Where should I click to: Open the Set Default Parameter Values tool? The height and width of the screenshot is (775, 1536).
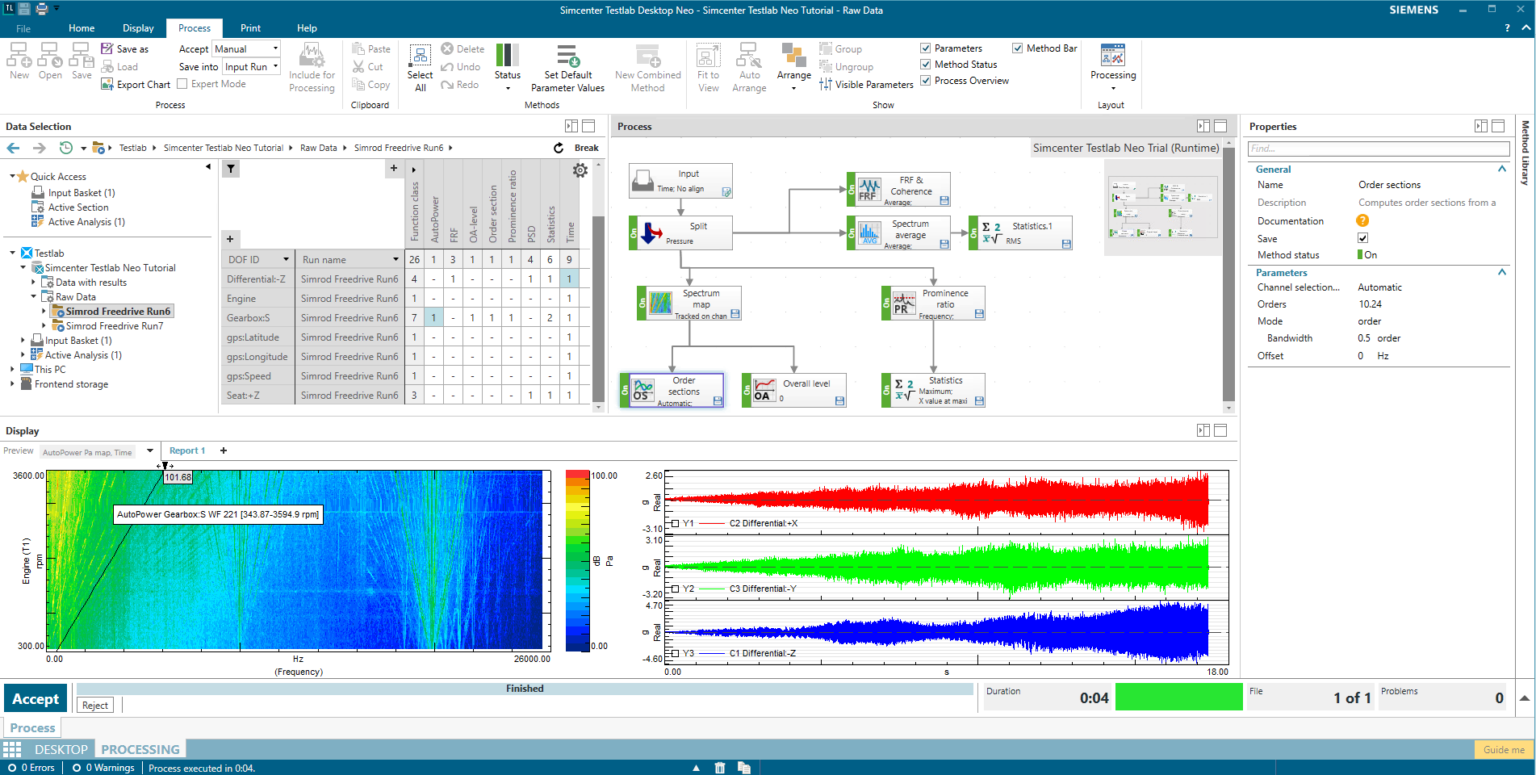click(x=568, y=67)
